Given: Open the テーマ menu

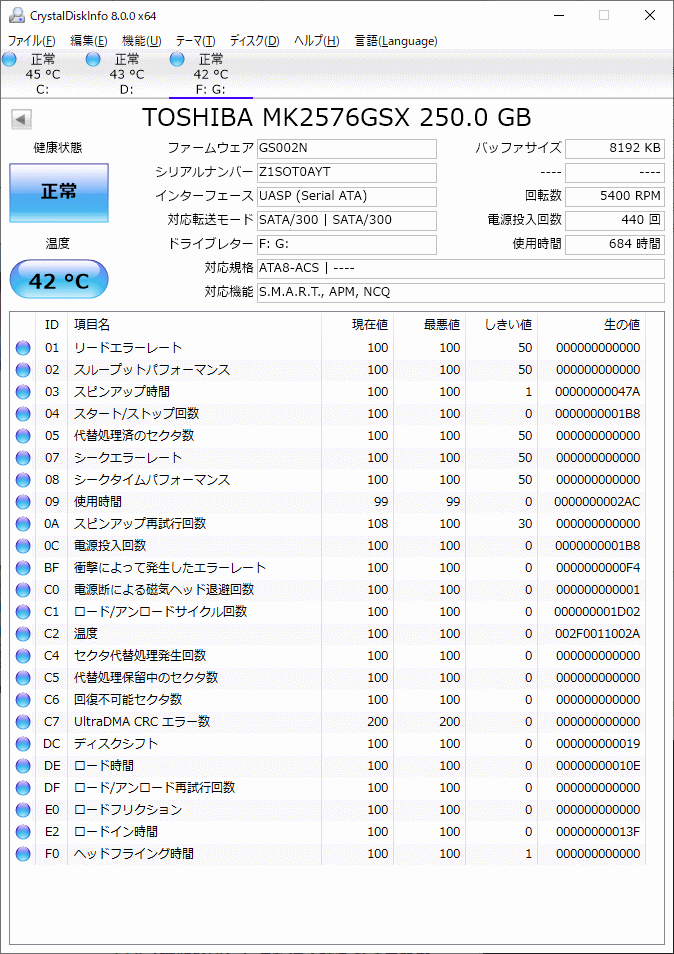Looking at the screenshot, I should click(193, 41).
